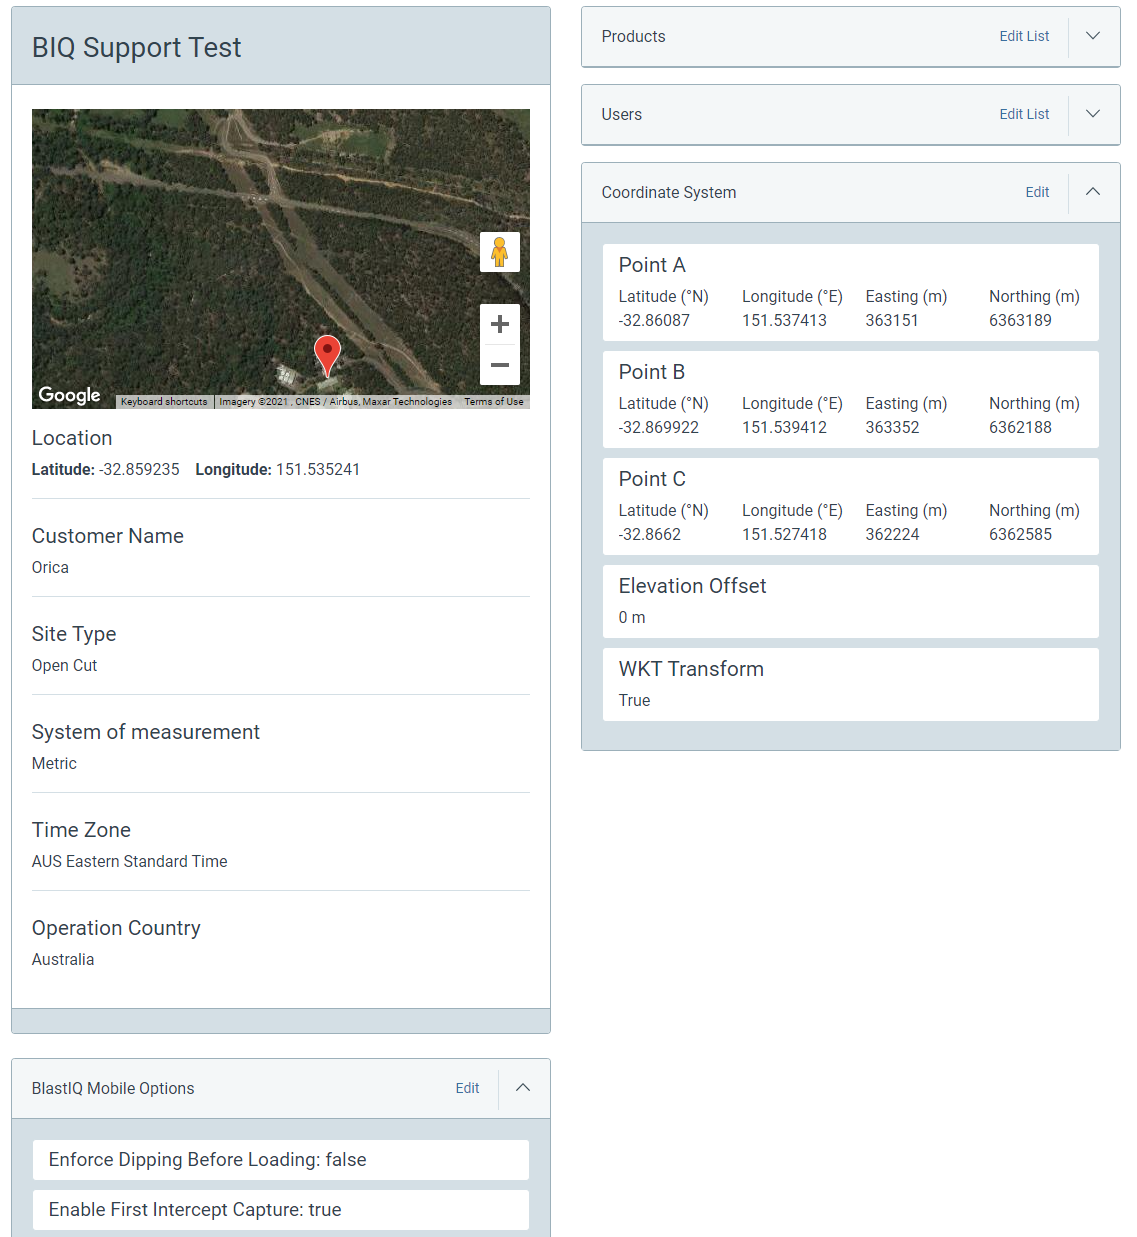
Task: Click Enable First Intercept Capture row
Action: (x=281, y=1210)
